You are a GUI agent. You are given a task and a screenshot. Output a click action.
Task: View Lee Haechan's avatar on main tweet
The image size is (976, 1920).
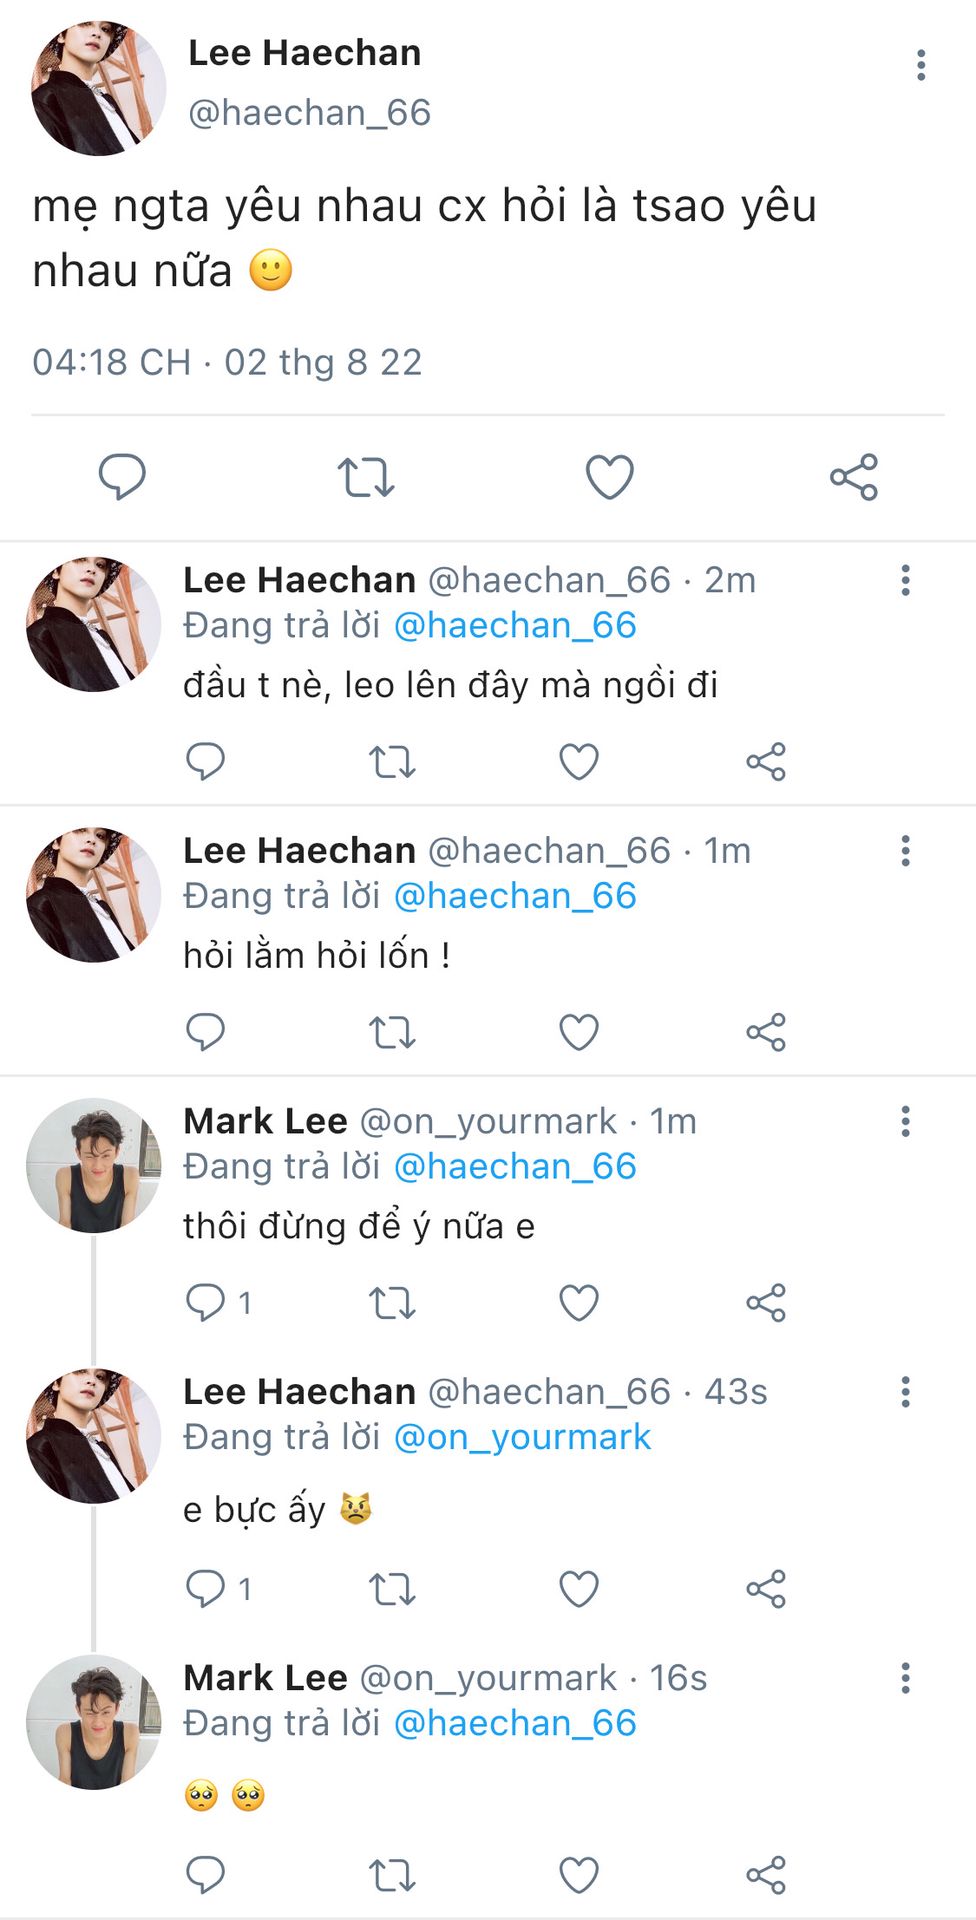tap(98, 88)
